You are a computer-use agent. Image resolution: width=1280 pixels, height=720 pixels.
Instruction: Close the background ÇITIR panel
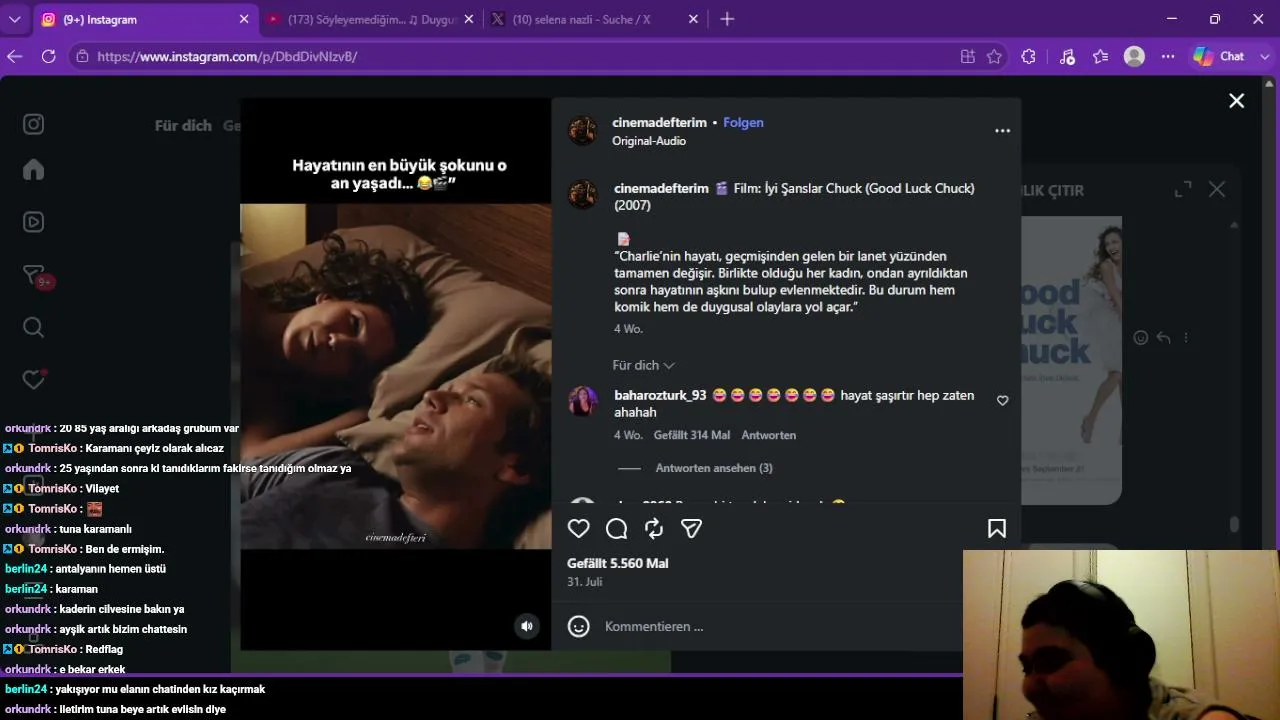(x=1217, y=189)
